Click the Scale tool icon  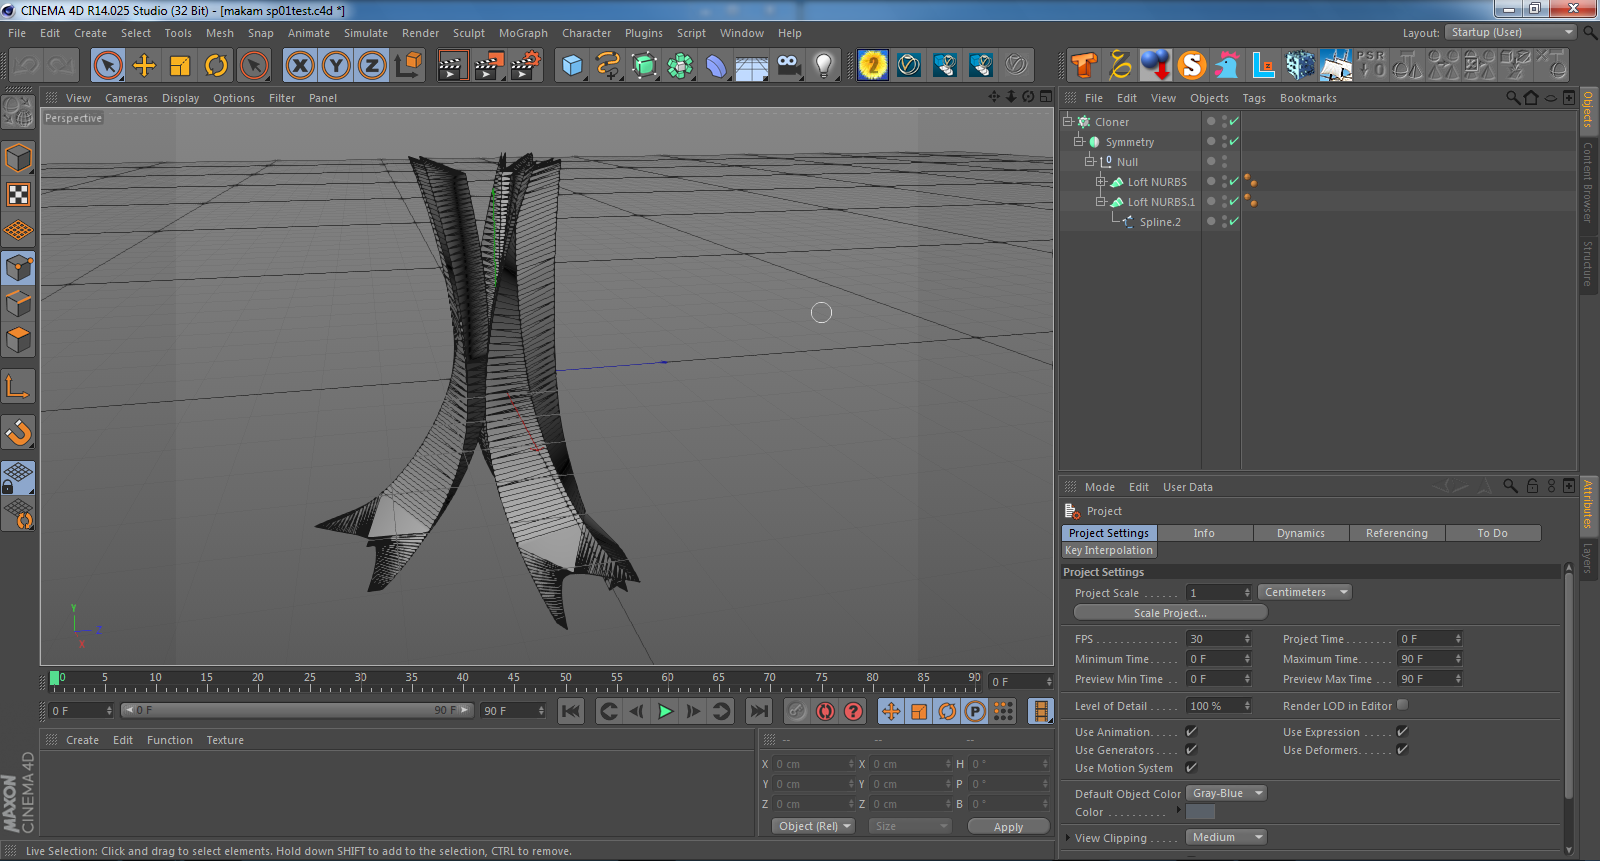[x=180, y=66]
